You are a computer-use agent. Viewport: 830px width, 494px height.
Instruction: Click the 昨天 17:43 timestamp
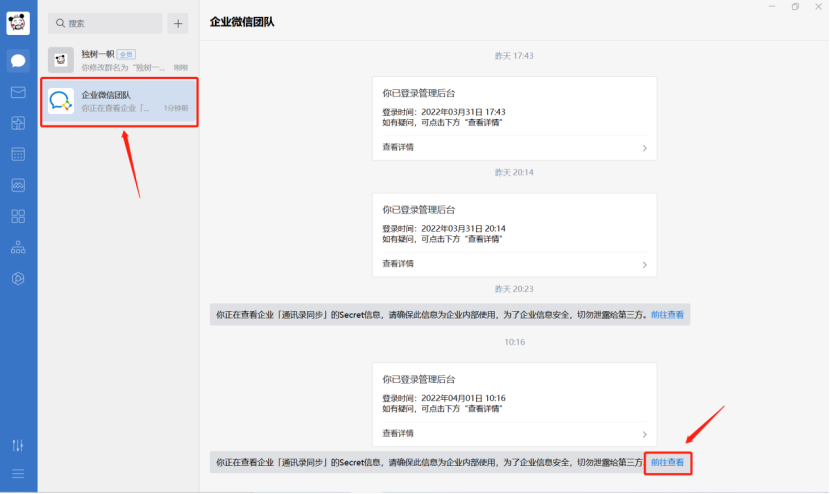[514, 56]
